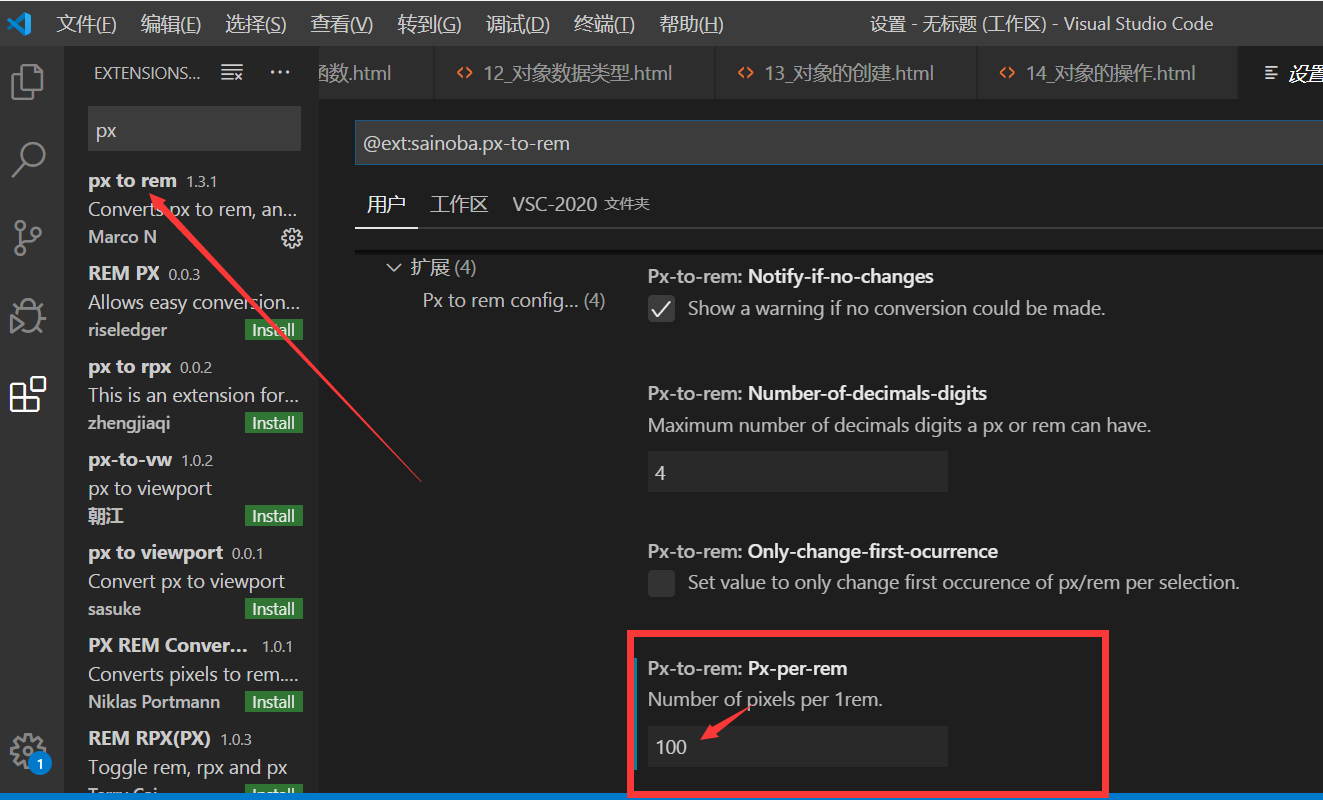Clear extensions search results icon
The image size is (1323, 800).
pyautogui.click(x=232, y=72)
